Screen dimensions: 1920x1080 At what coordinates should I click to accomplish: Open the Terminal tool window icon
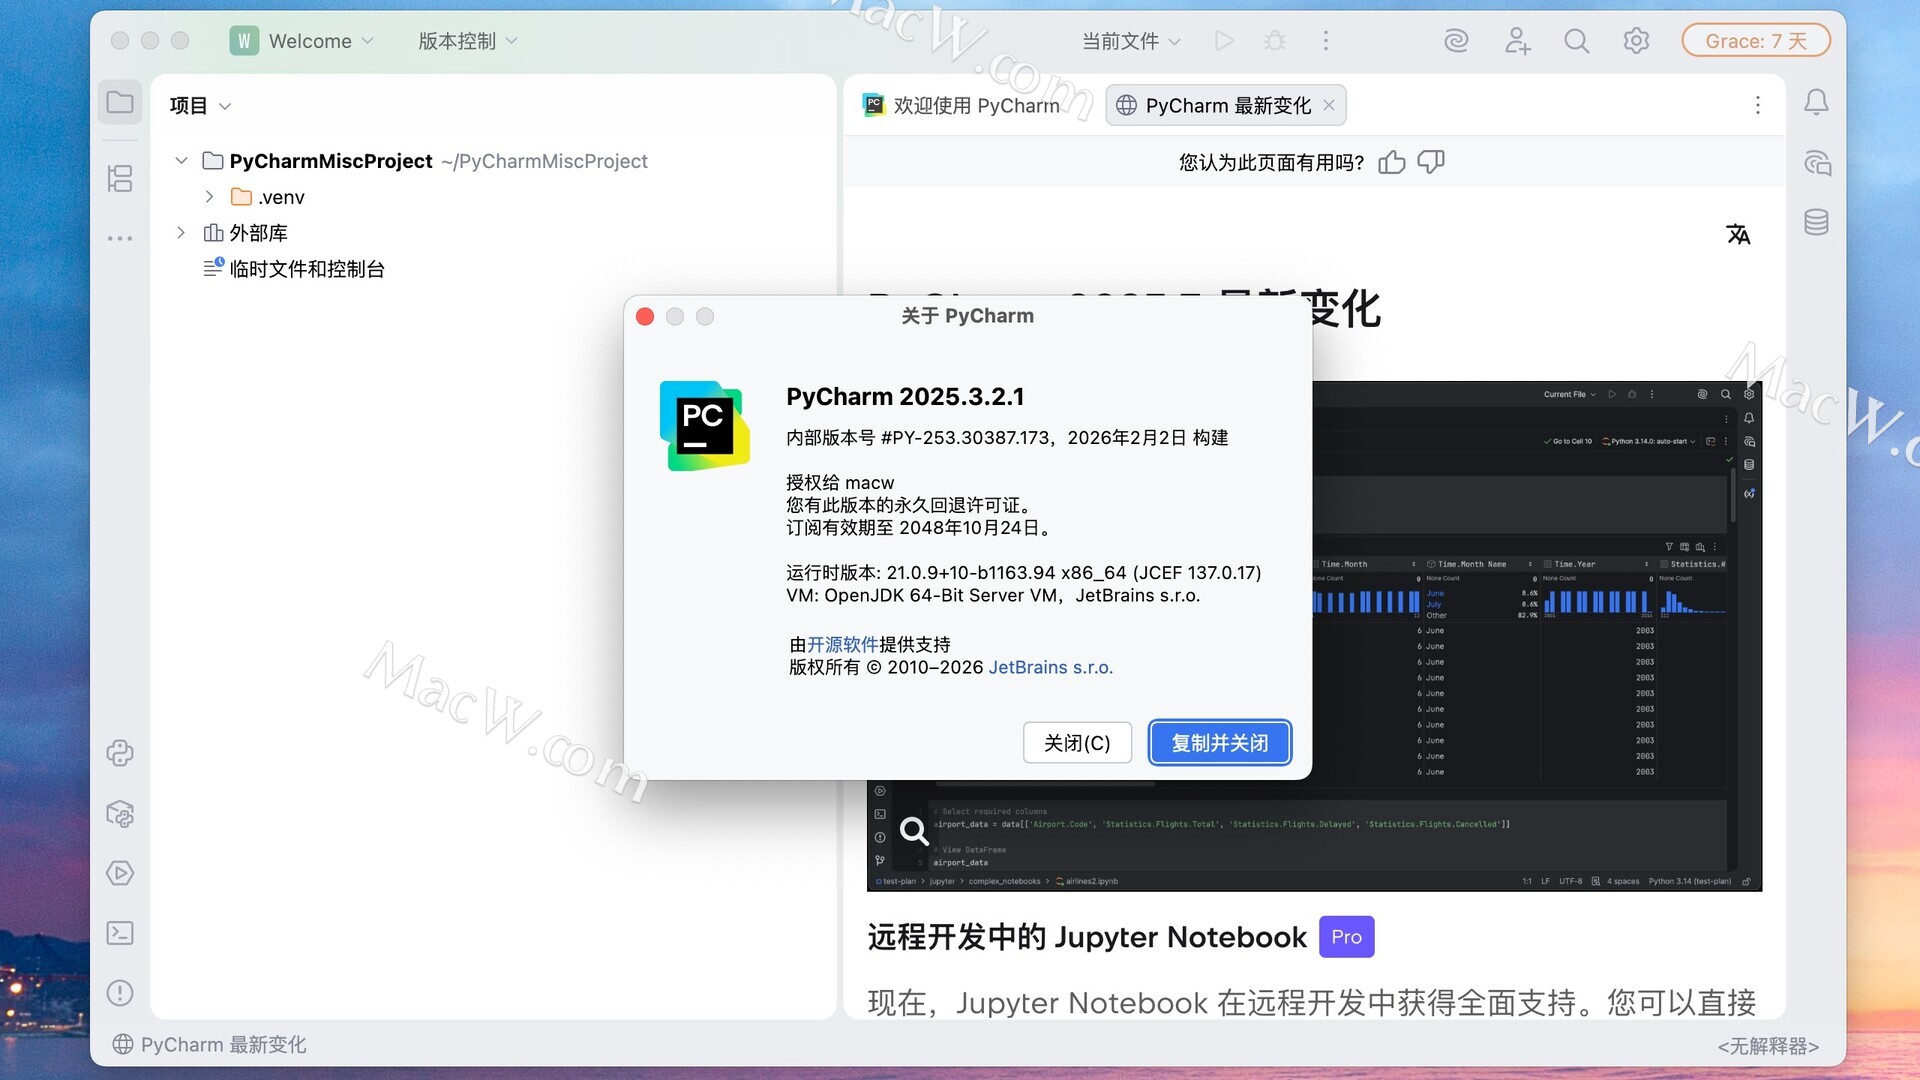[x=120, y=933]
